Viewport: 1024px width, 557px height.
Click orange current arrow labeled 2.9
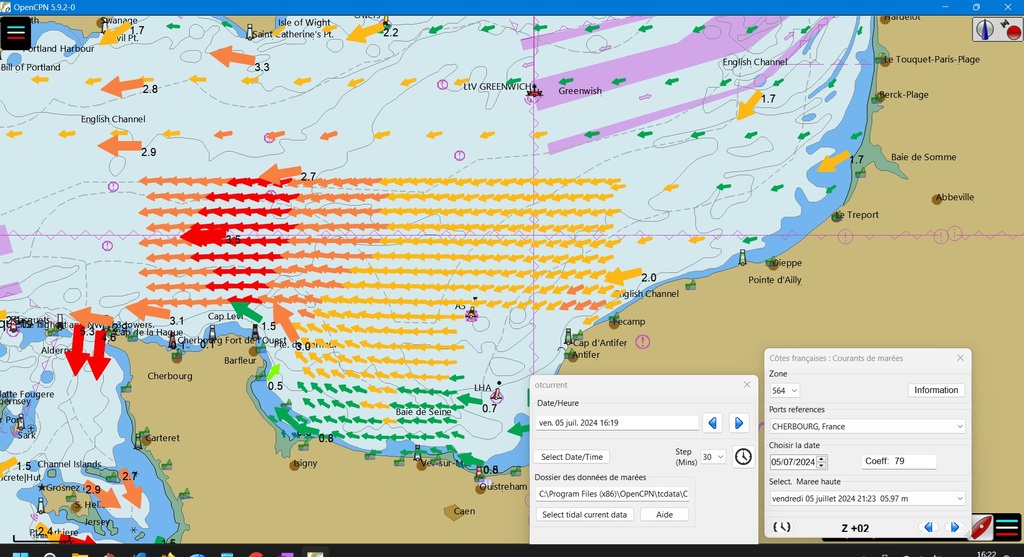tap(120, 145)
